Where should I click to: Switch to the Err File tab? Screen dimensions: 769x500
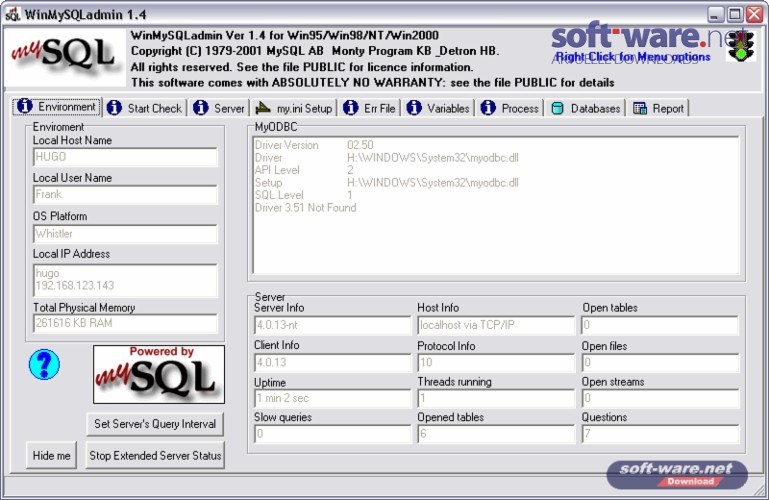[370, 108]
